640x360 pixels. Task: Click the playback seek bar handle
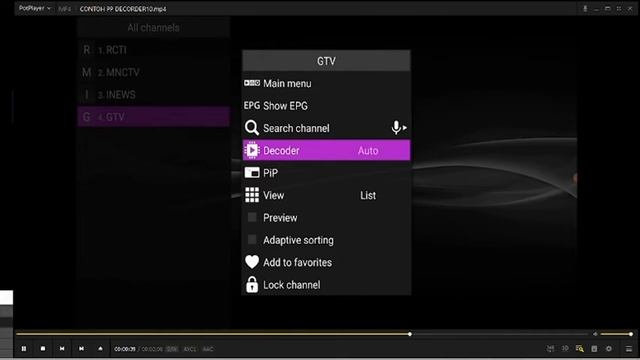[x=410, y=334]
